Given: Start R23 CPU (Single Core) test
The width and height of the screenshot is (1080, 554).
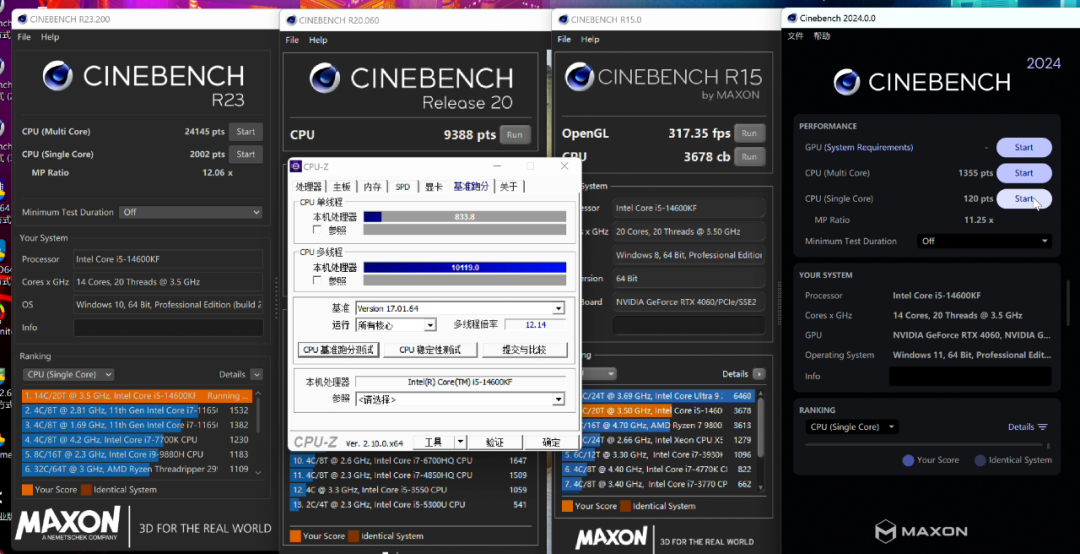Looking at the screenshot, I should point(246,154).
